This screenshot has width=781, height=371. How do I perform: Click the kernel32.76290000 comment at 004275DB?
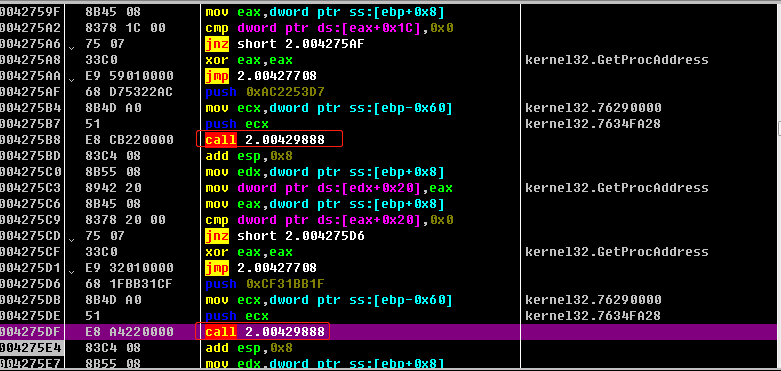593,300
